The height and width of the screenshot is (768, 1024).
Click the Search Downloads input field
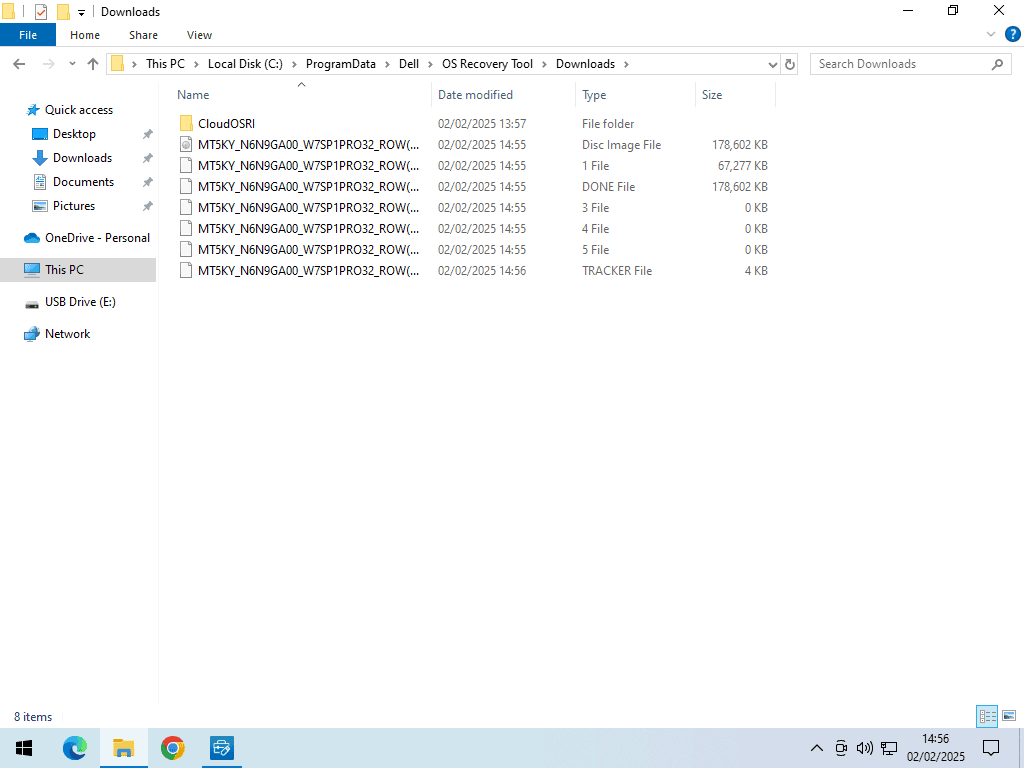pos(900,64)
